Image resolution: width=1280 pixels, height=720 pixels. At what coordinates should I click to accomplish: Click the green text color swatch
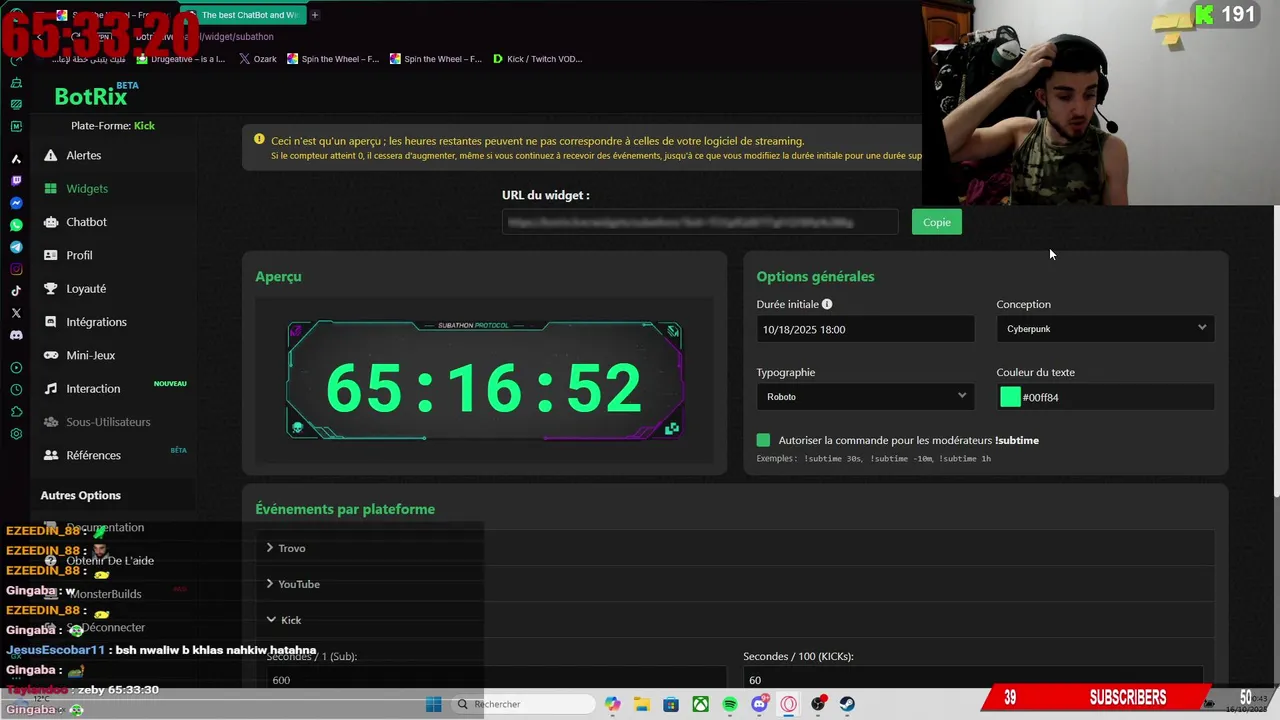click(1010, 397)
